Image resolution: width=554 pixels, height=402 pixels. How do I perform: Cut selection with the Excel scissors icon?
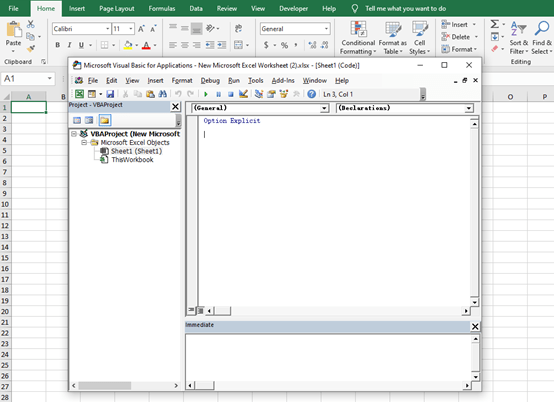point(31,24)
